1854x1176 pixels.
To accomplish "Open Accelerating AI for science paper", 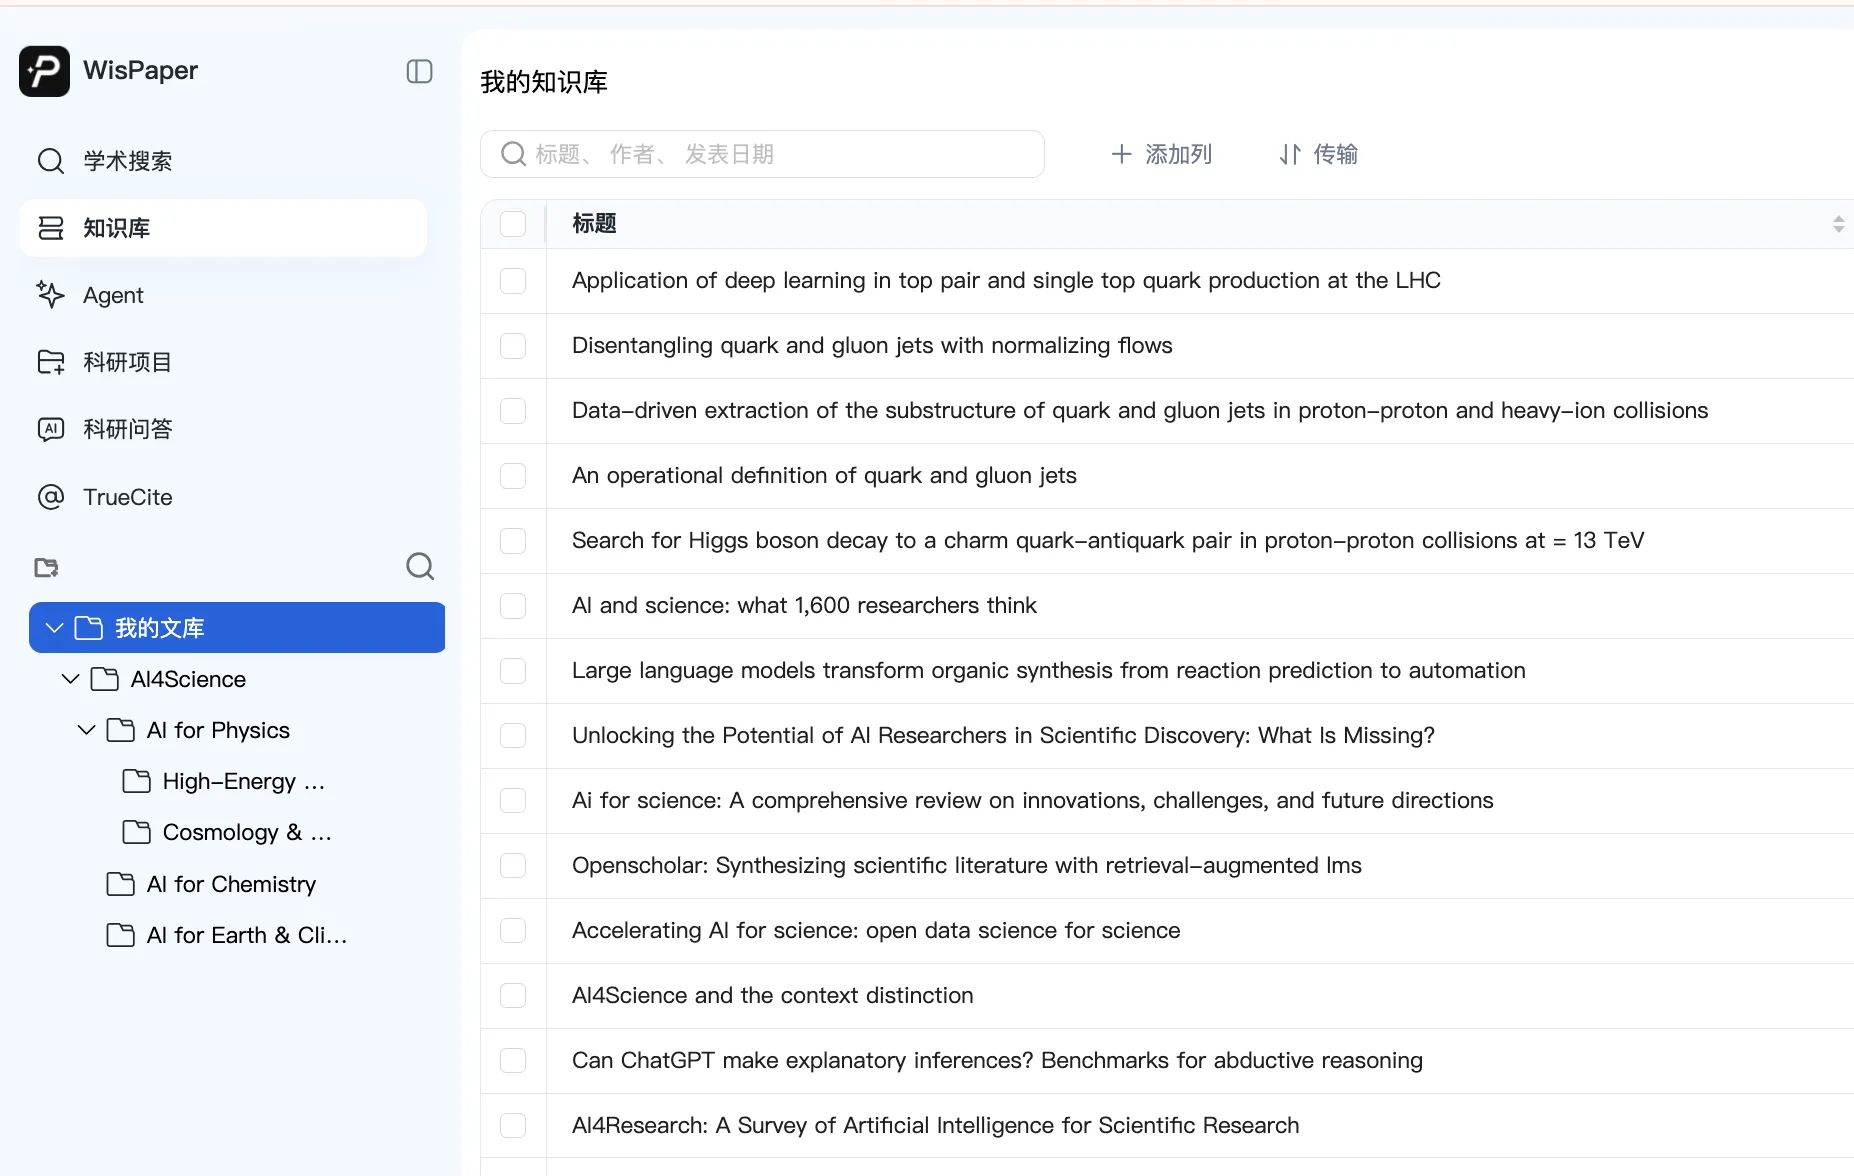I will click(x=876, y=930).
